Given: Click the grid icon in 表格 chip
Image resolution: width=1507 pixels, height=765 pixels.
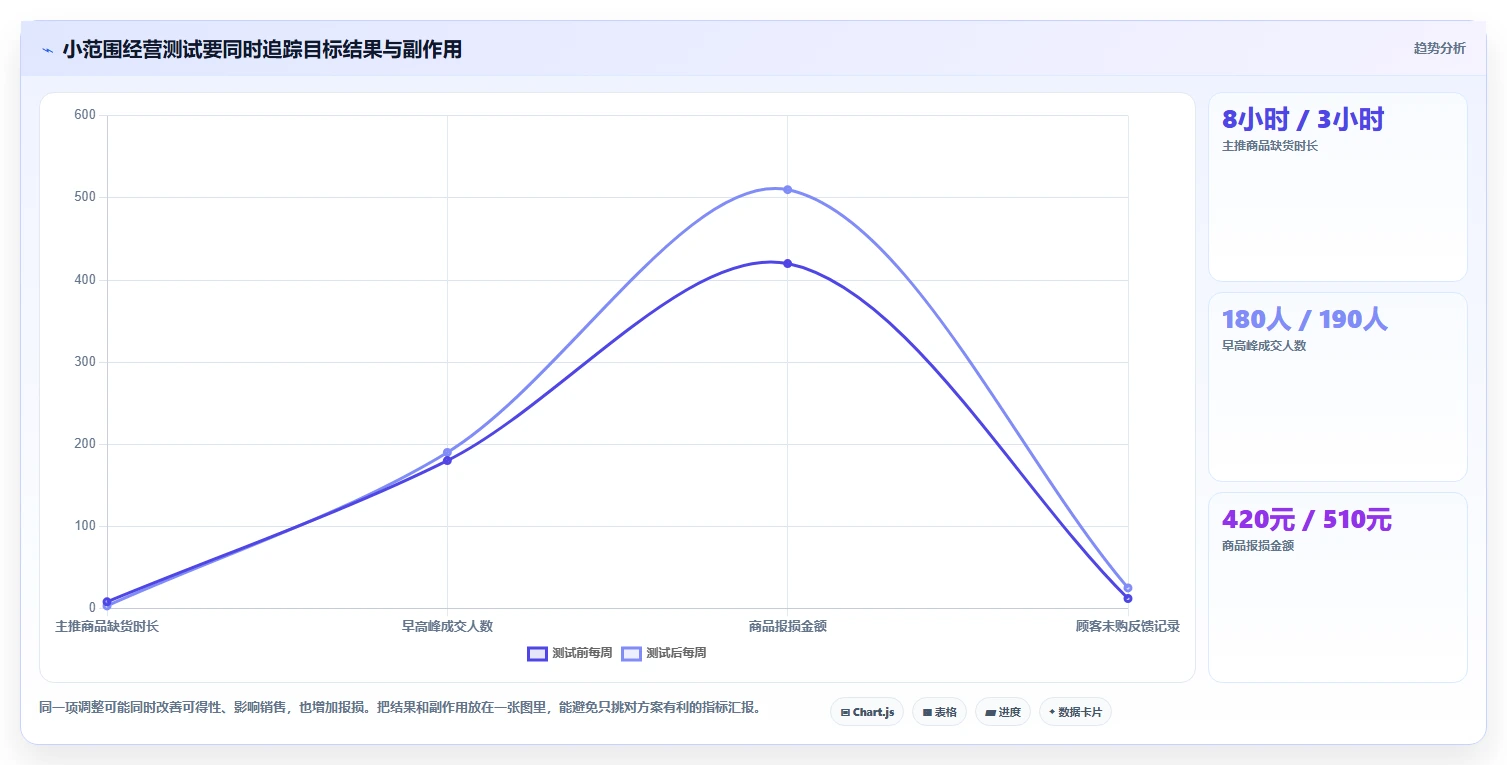Looking at the screenshot, I should pyautogui.click(x=927, y=713).
